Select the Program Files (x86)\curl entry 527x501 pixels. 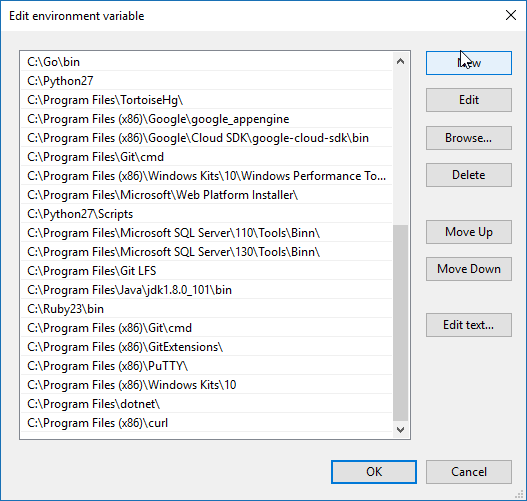point(207,423)
